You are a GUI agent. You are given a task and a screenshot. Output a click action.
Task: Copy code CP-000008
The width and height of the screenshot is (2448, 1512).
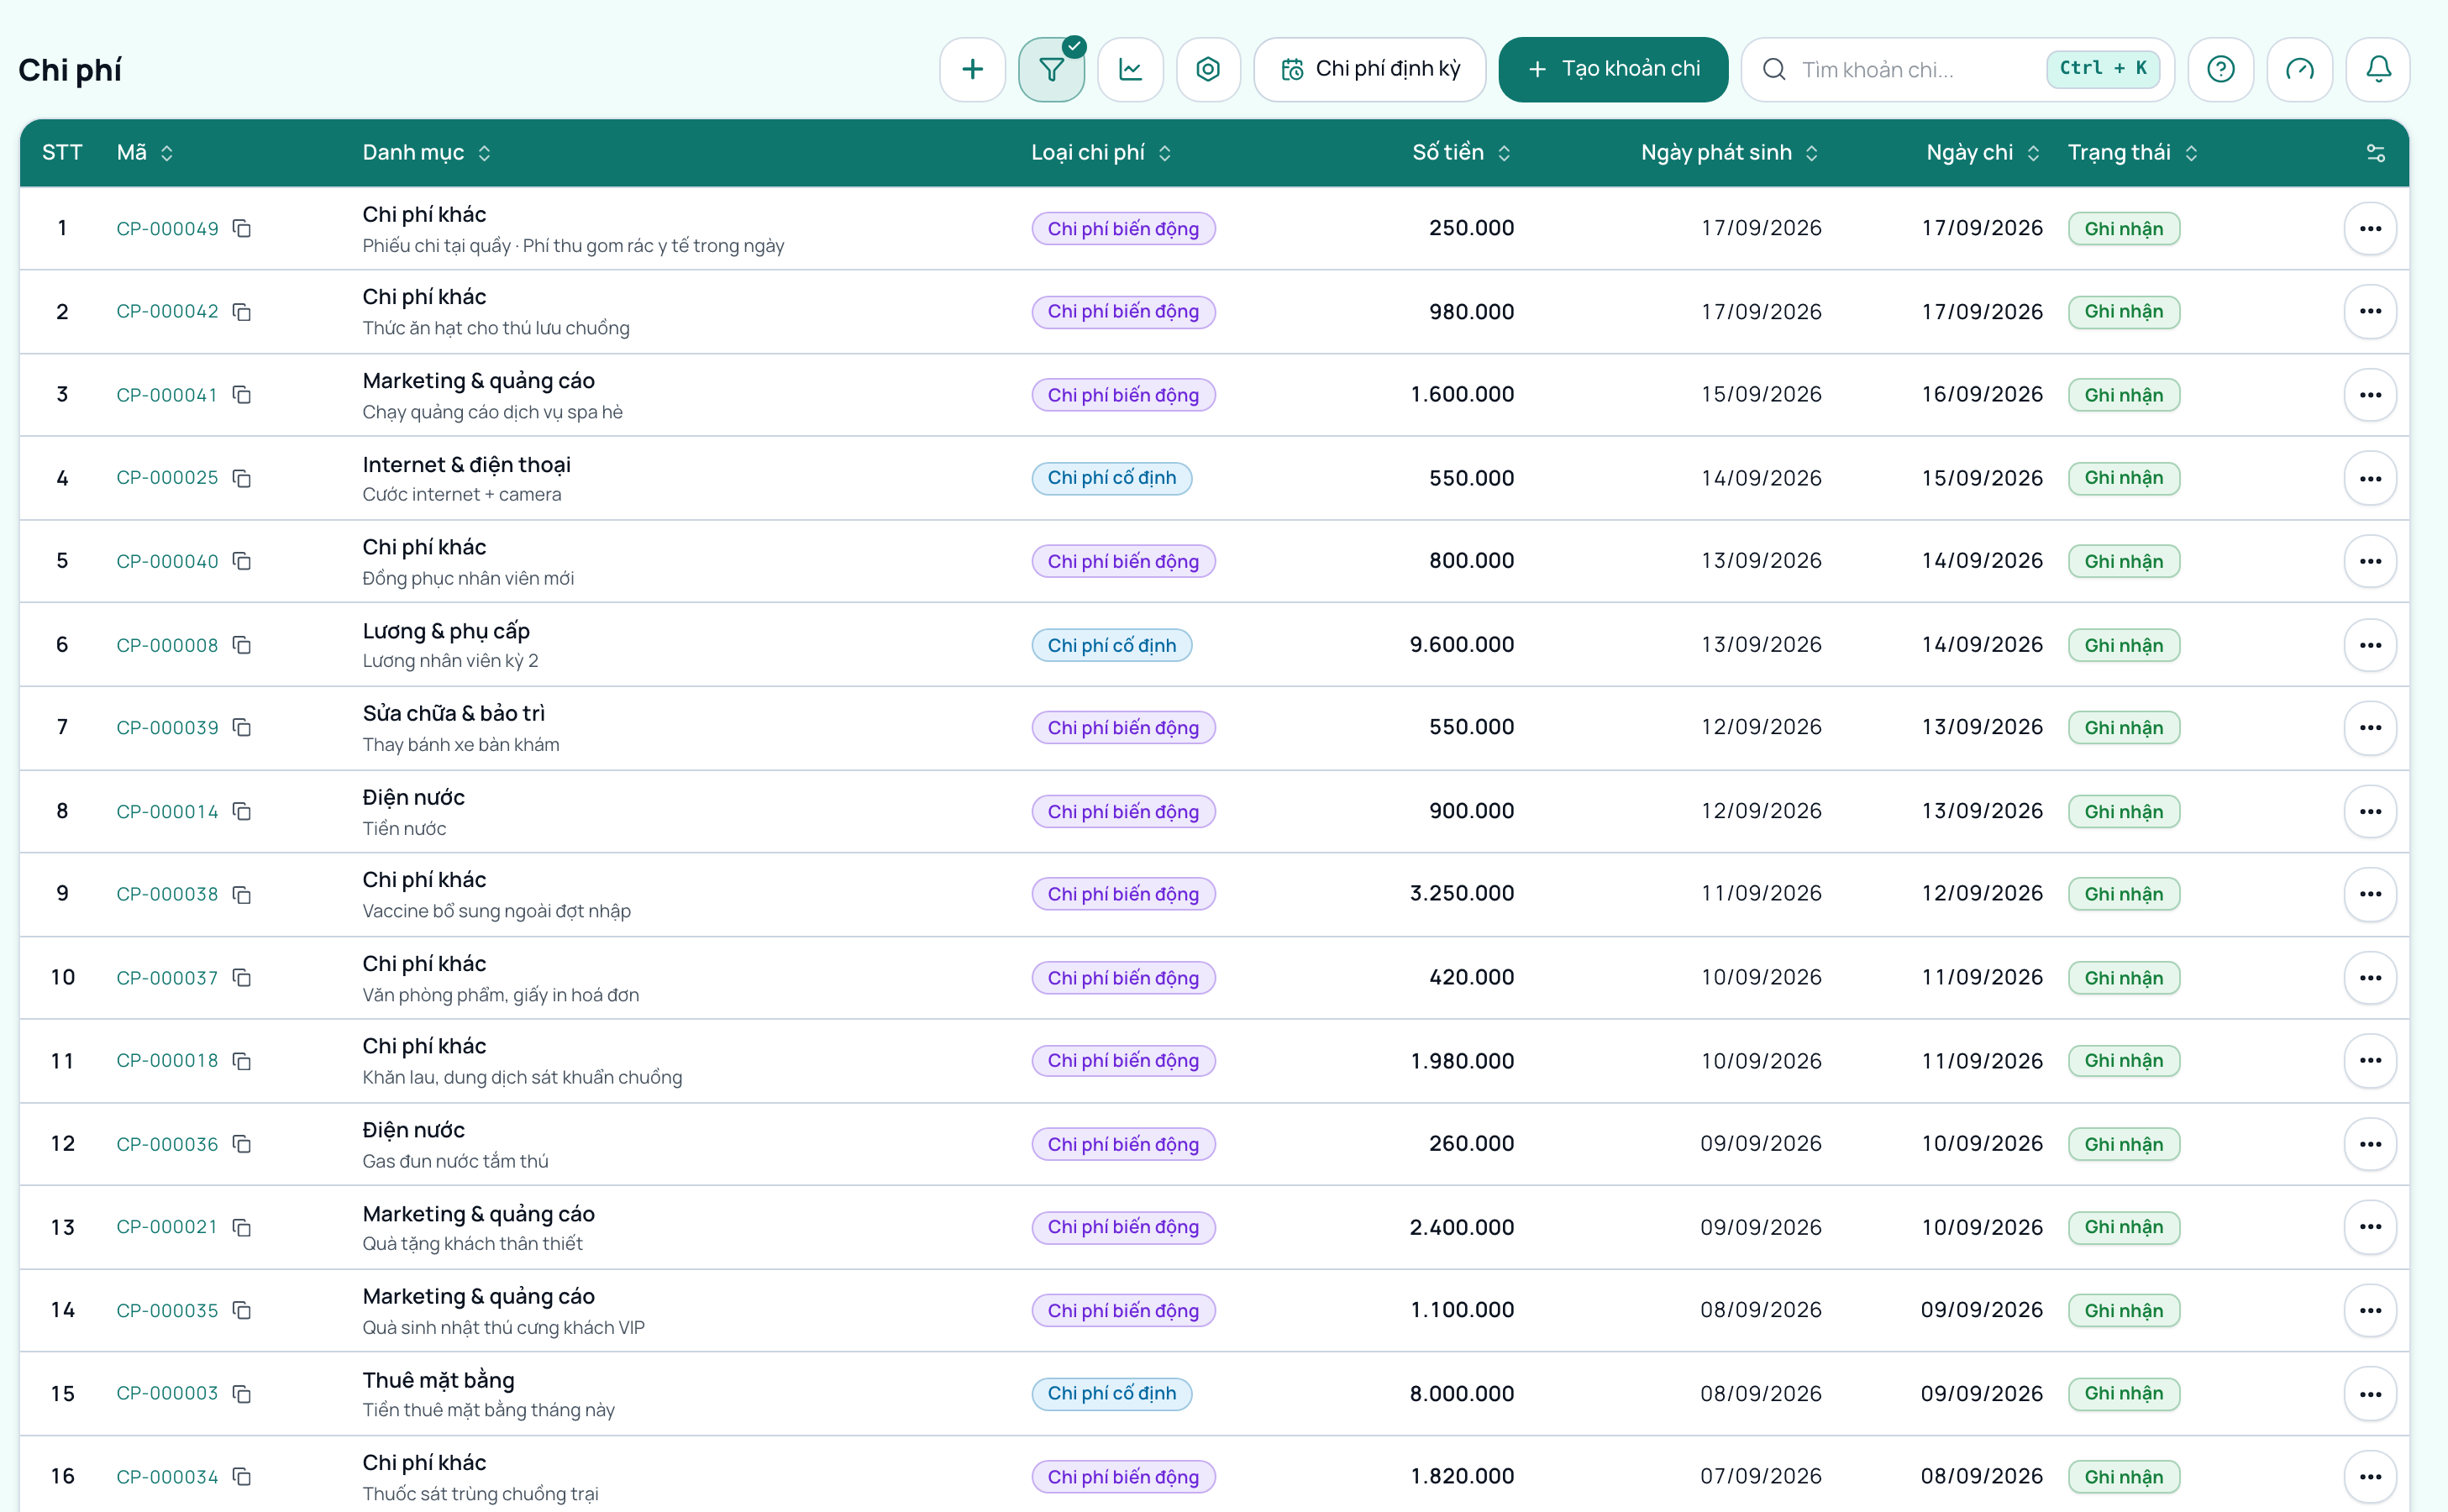coord(242,645)
